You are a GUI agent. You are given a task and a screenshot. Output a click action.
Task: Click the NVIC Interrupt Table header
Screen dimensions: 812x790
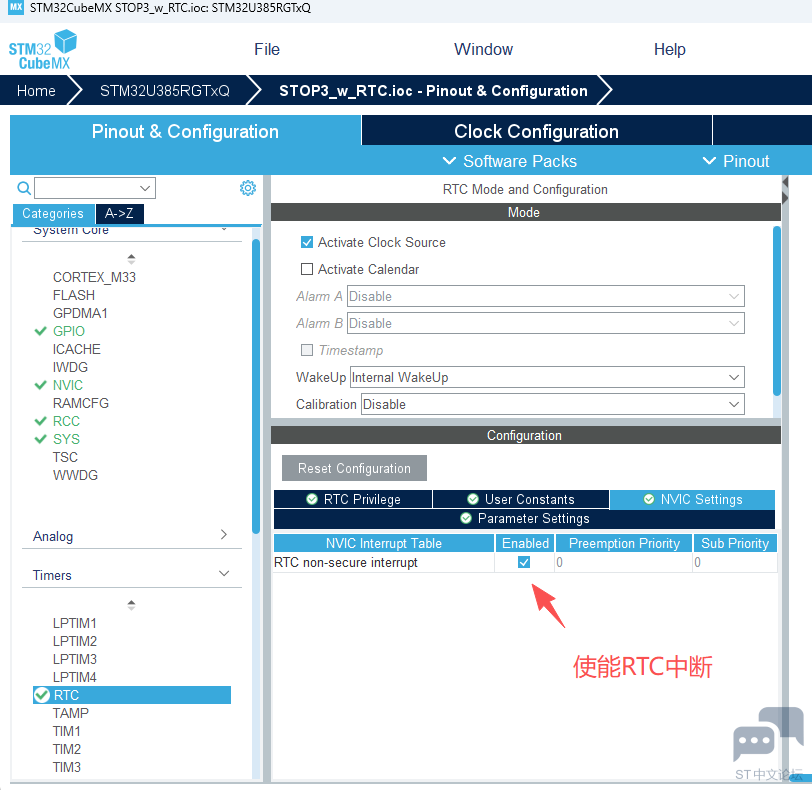[384, 543]
